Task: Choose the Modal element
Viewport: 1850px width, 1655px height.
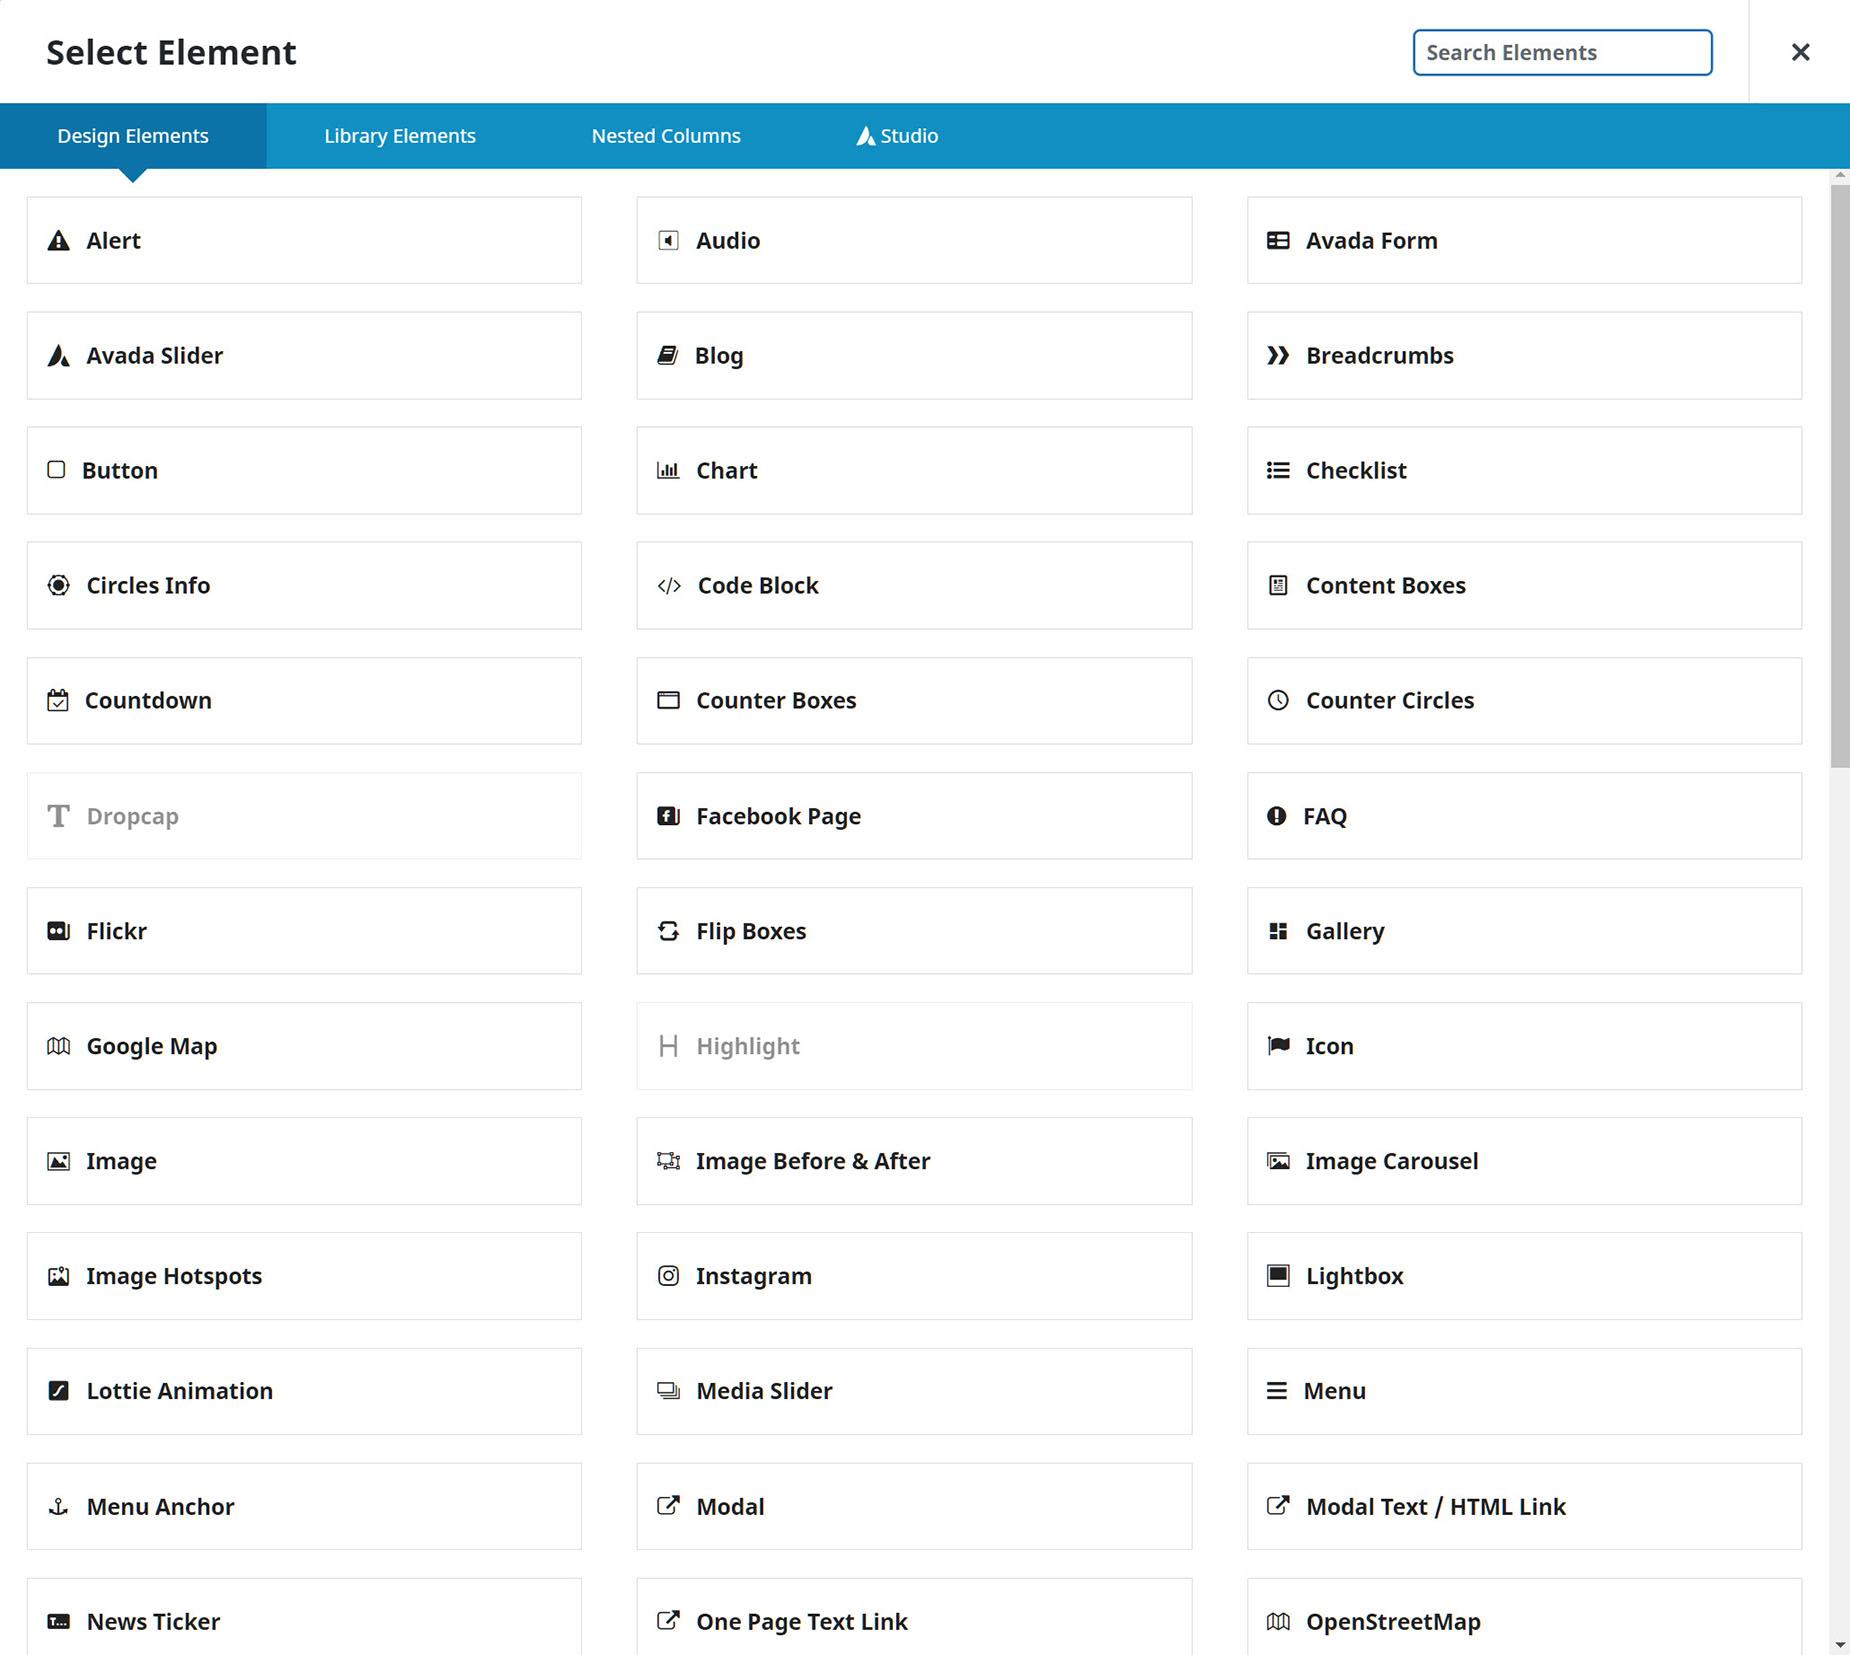Action: point(914,1507)
